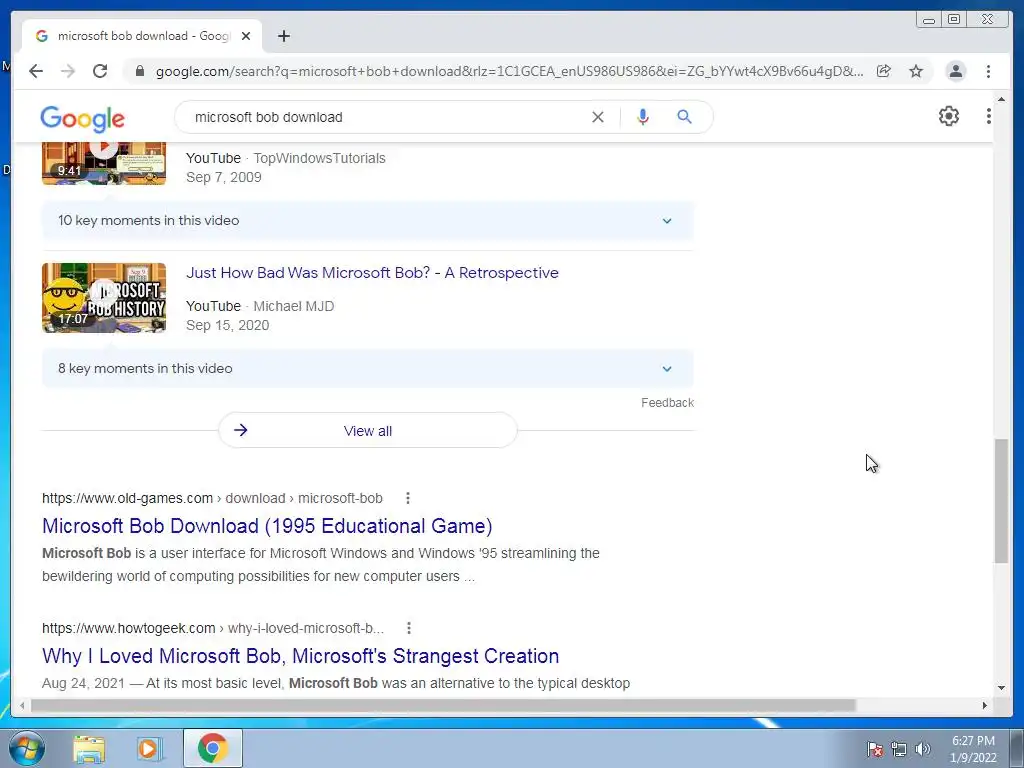
Task: Click the URL address bar
Action: pos(509,71)
